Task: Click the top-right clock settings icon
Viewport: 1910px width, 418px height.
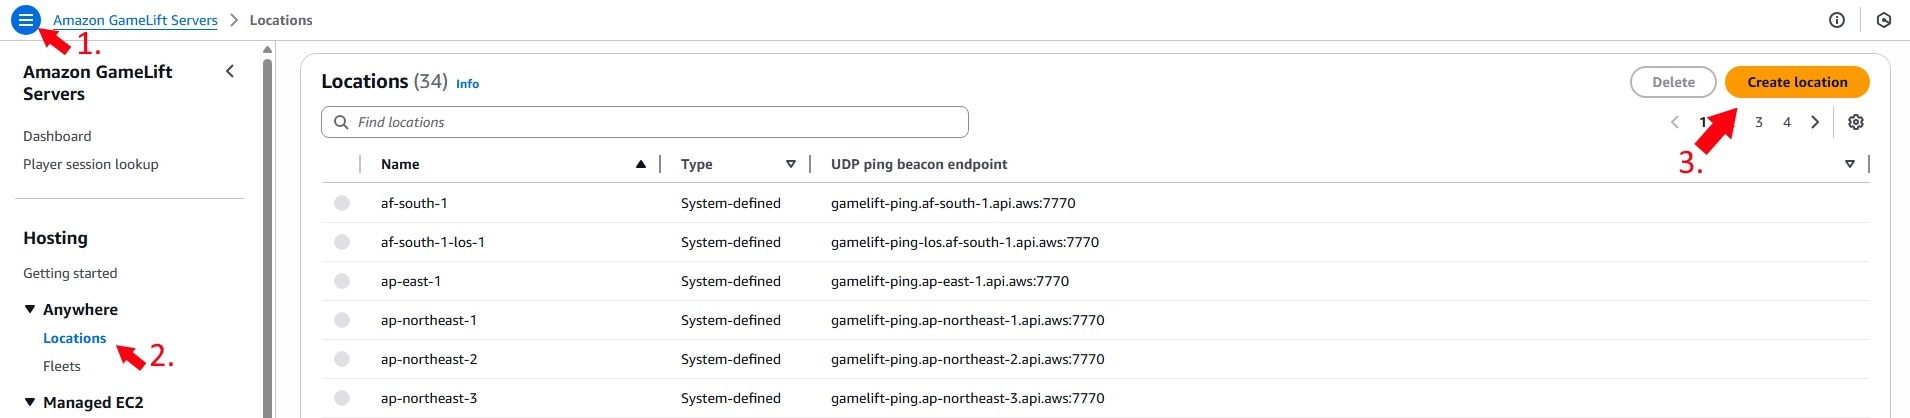Action: coord(1884,20)
